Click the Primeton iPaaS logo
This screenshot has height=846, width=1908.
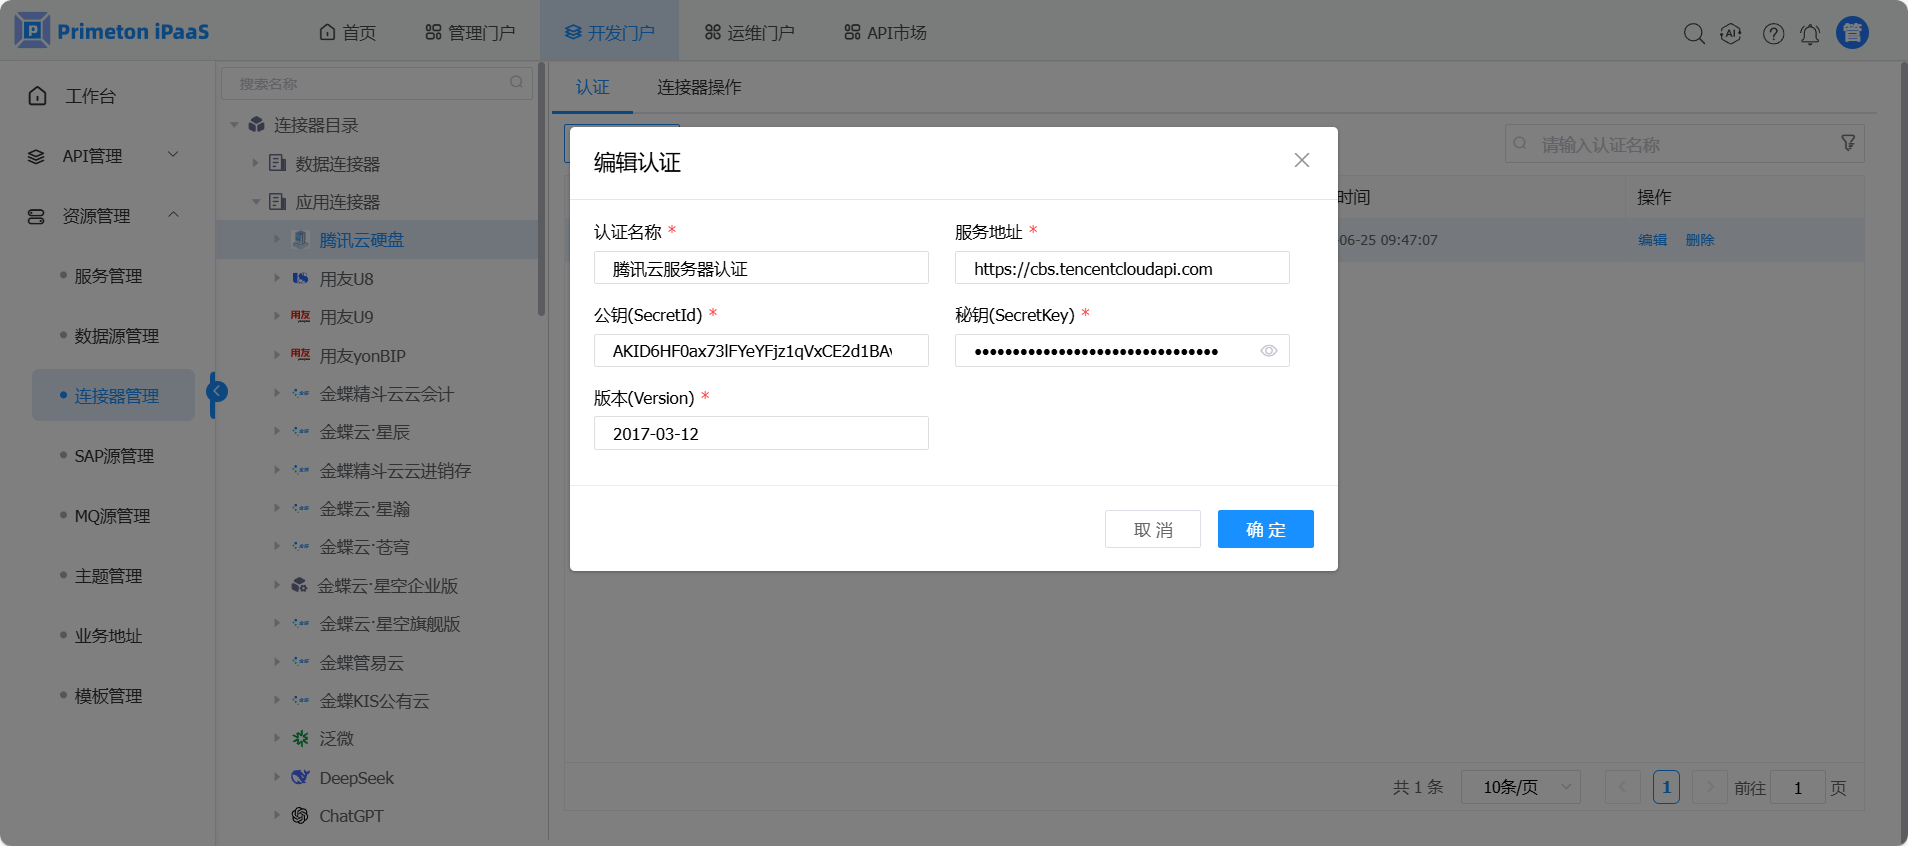(112, 32)
